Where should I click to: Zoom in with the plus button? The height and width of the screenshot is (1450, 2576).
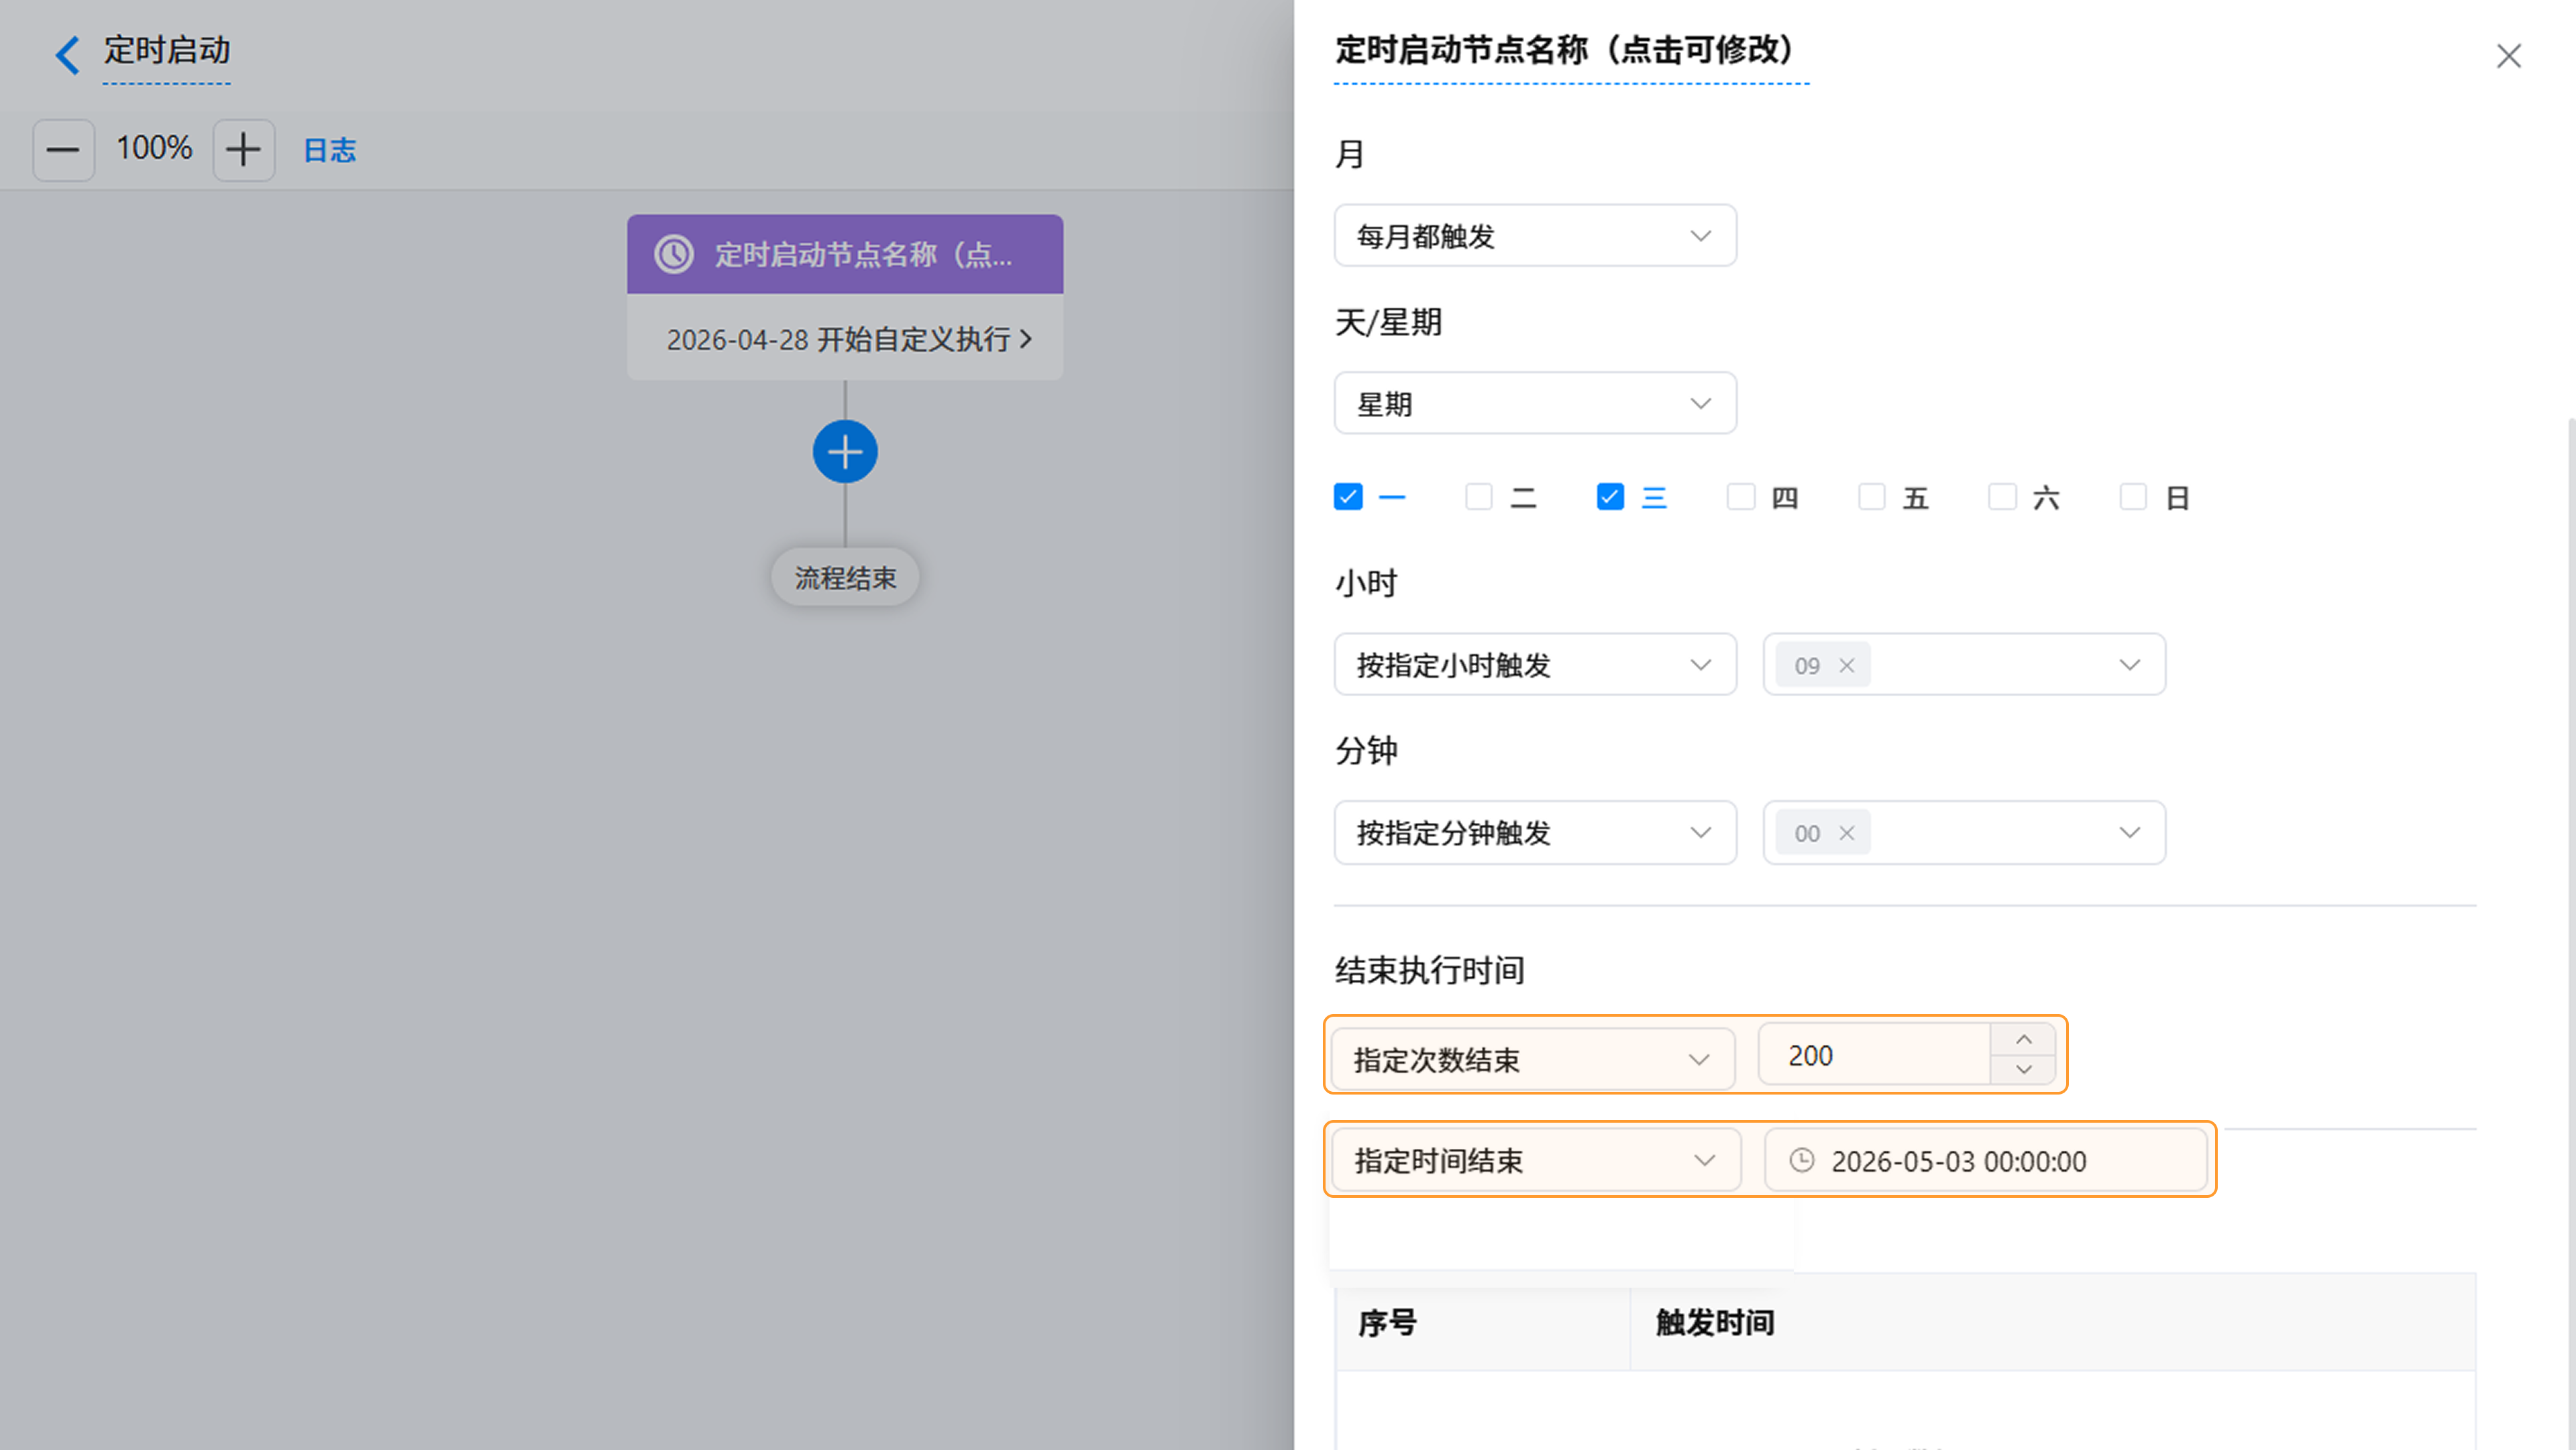point(243,150)
